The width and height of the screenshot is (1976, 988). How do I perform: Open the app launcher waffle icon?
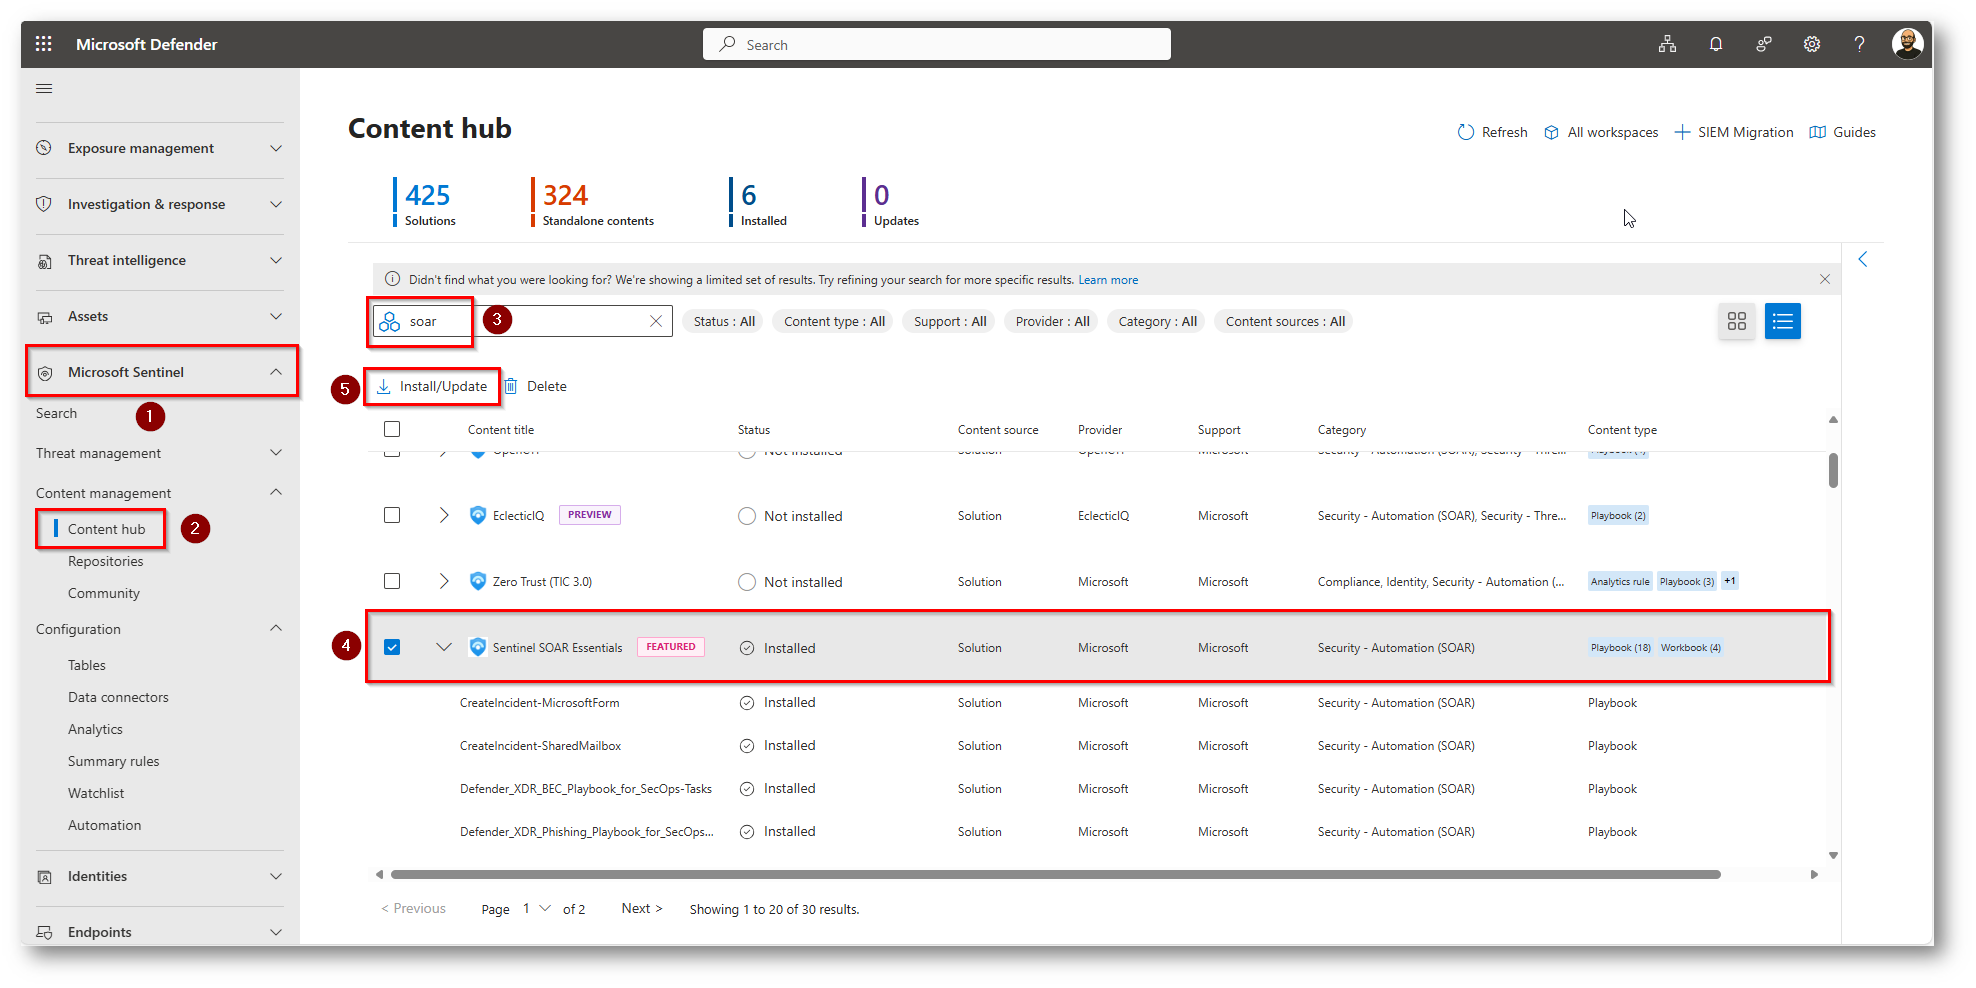click(x=43, y=44)
